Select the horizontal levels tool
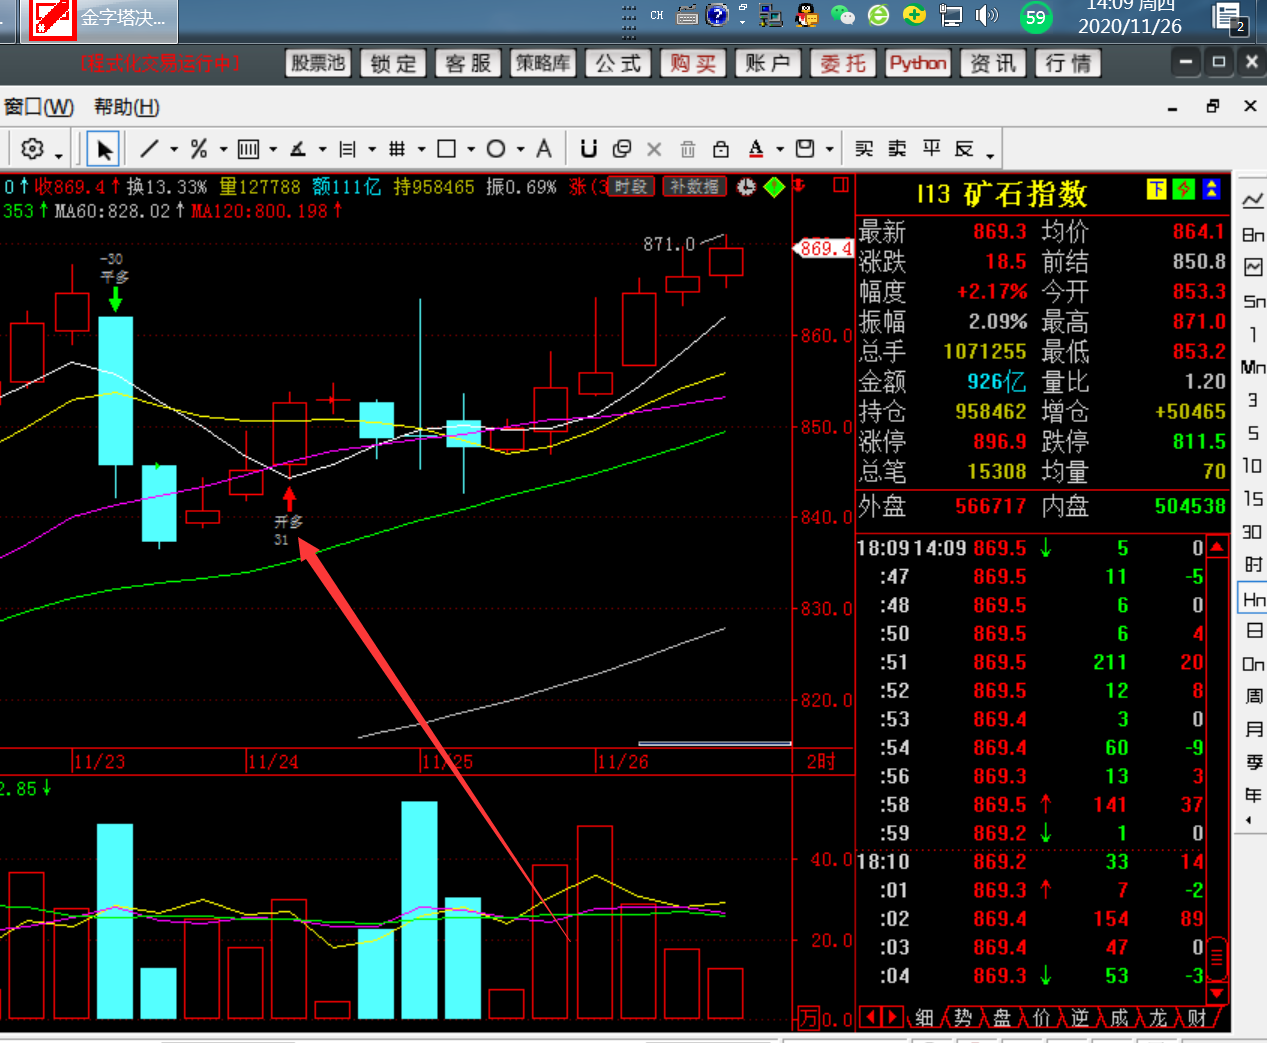1267x1043 pixels. pyautogui.click(x=347, y=149)
